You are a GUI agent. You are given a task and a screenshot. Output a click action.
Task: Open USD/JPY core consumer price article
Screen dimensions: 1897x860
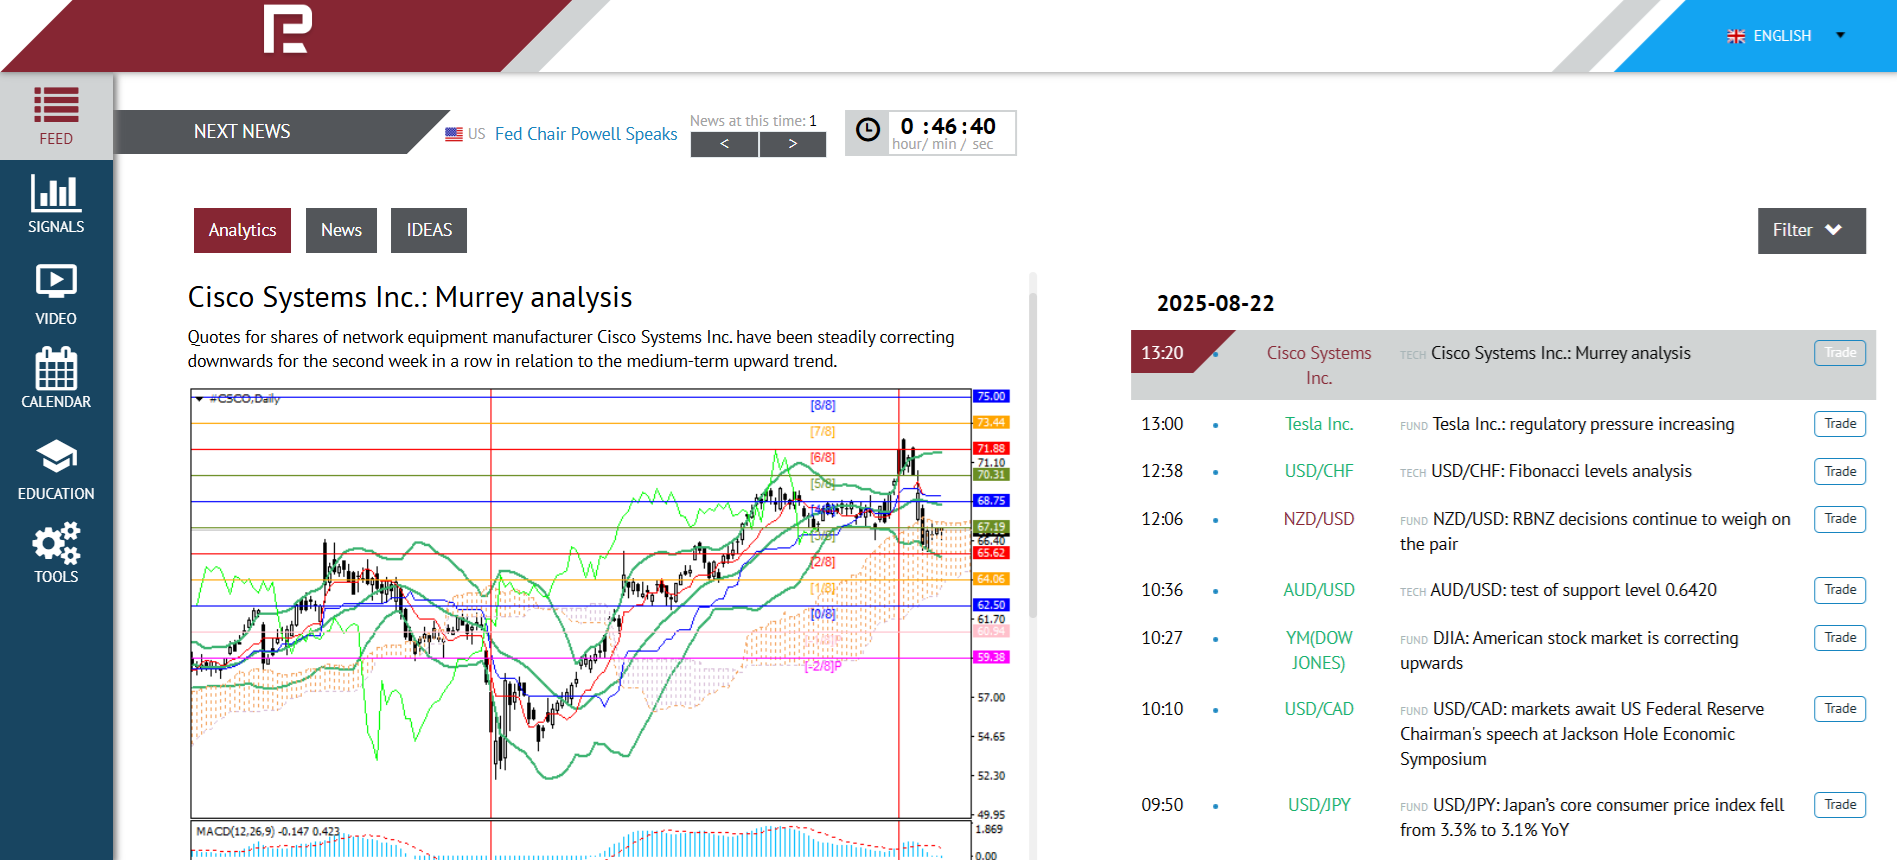(x=1593, y=817)
